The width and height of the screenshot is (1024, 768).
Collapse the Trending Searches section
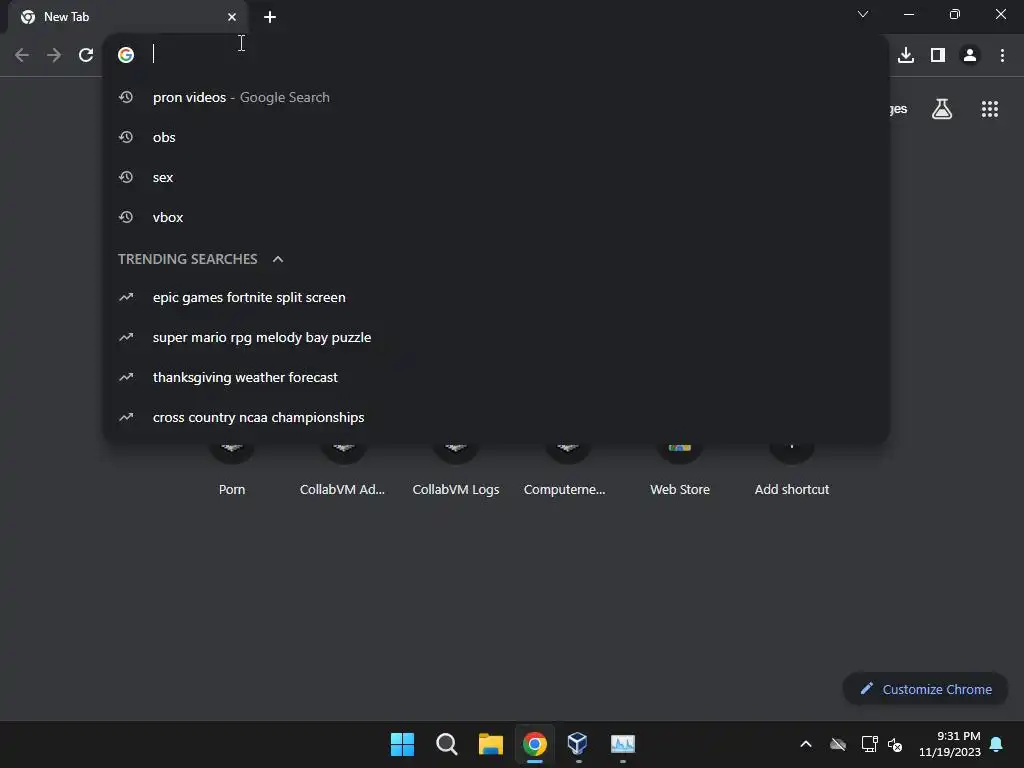coord(278,259)
